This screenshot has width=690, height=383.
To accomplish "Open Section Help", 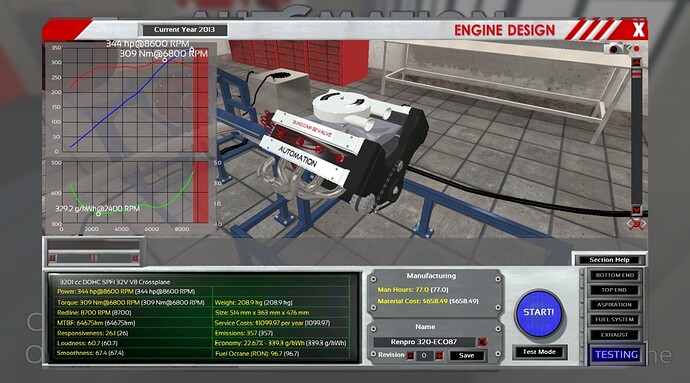I will (609, 260).
